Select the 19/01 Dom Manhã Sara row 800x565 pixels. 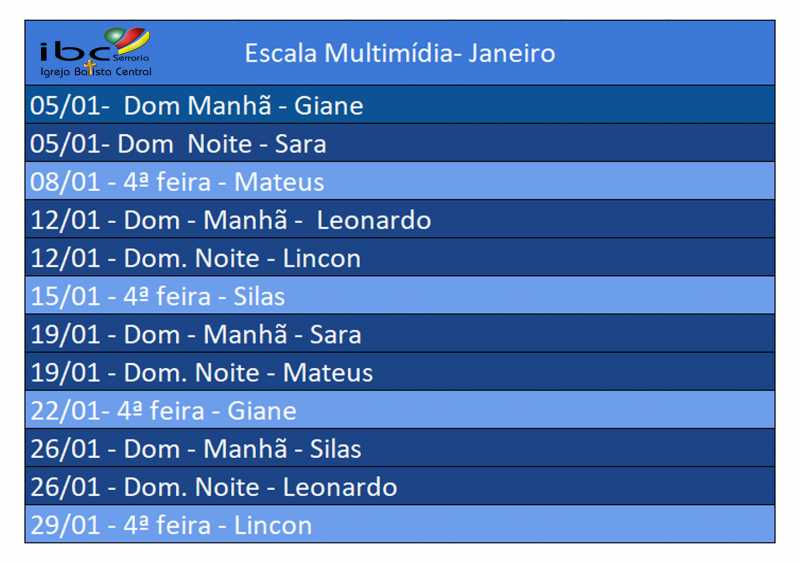click(400, 333)
